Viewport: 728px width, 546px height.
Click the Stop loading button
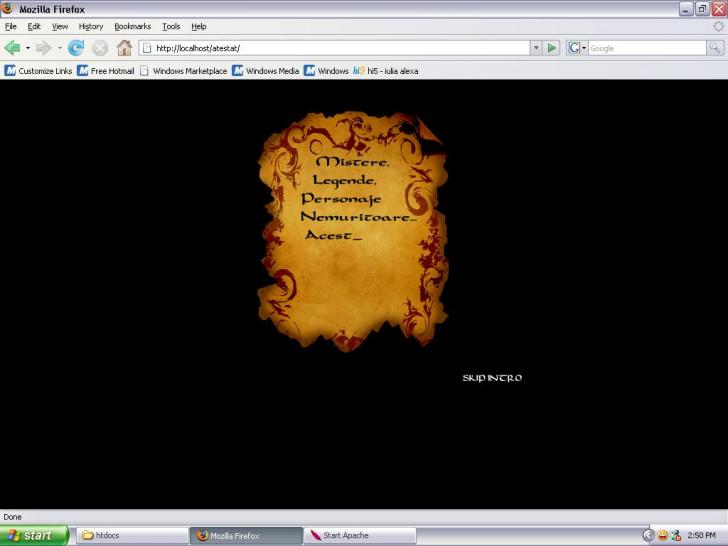[100, 48]
